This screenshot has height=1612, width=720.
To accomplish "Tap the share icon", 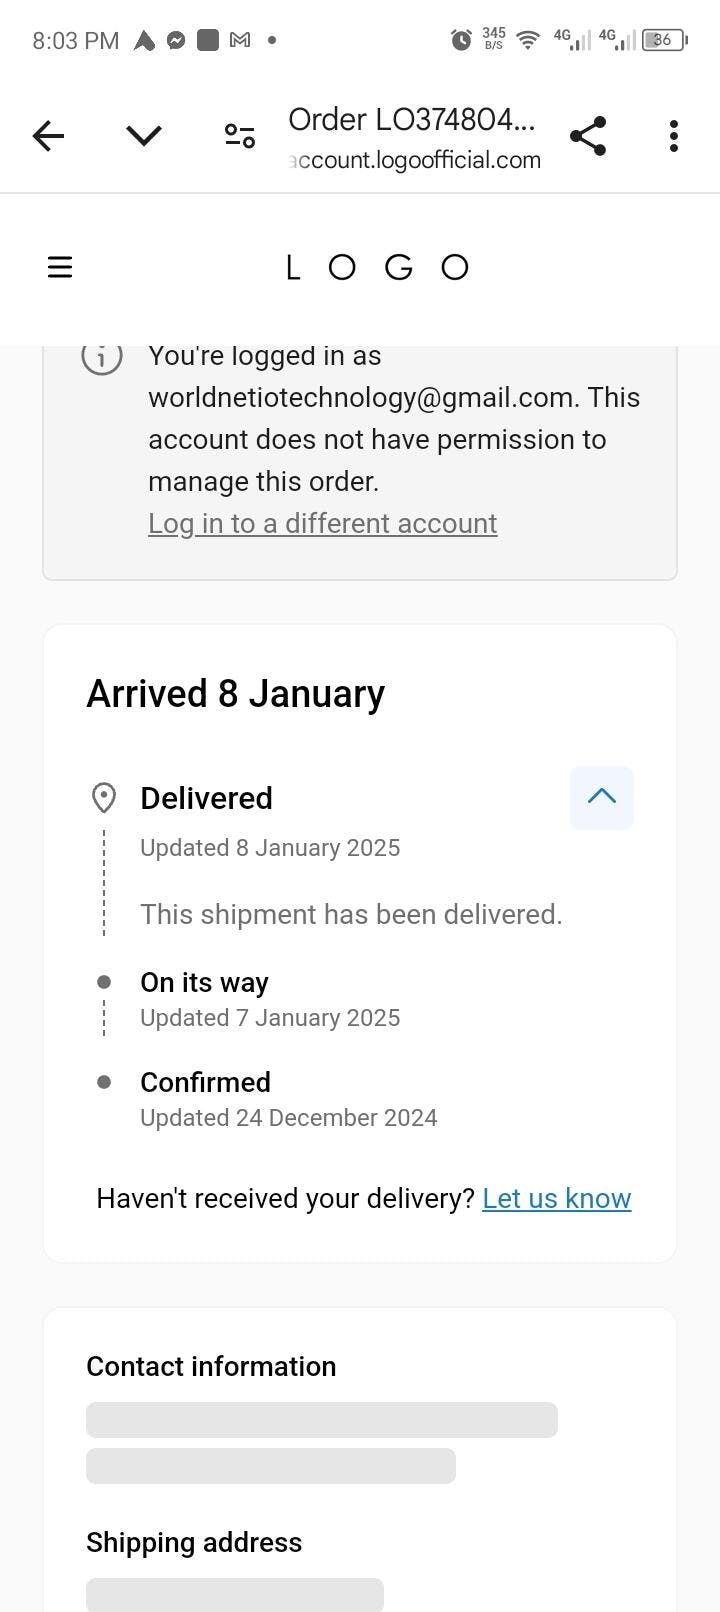I will (x=588, y=136).
